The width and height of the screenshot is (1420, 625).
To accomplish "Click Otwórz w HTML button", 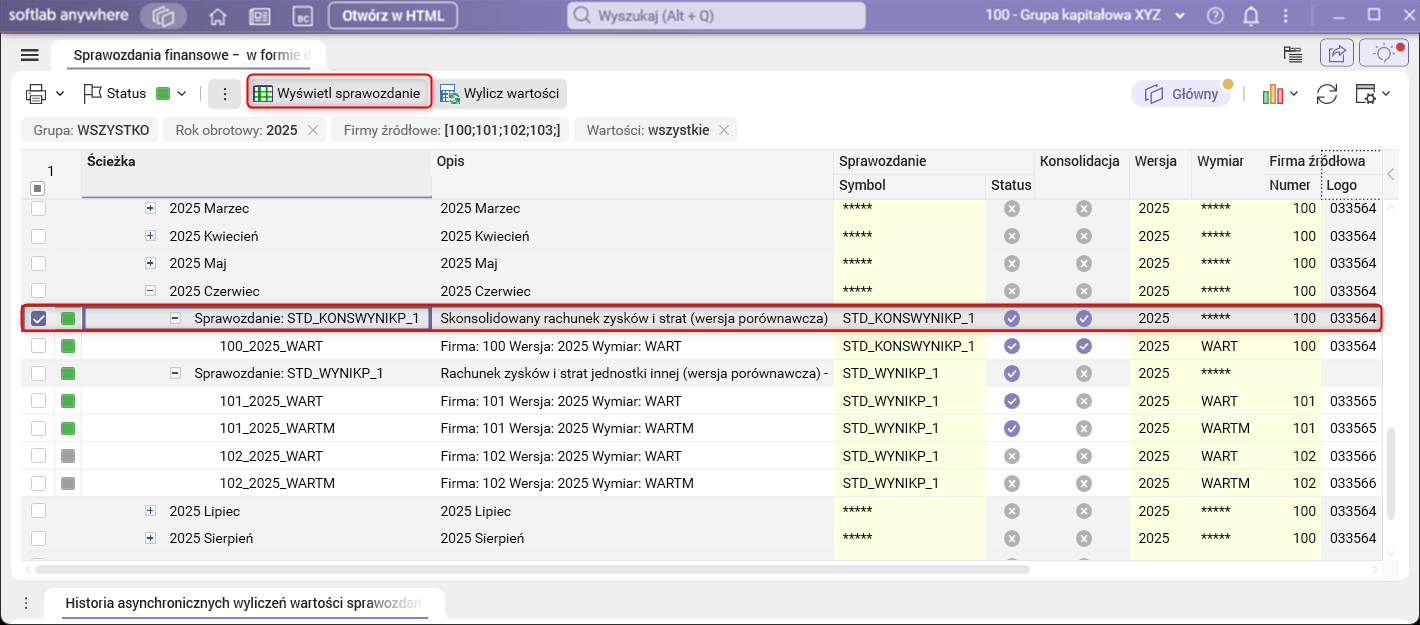I will click(393, 16).
